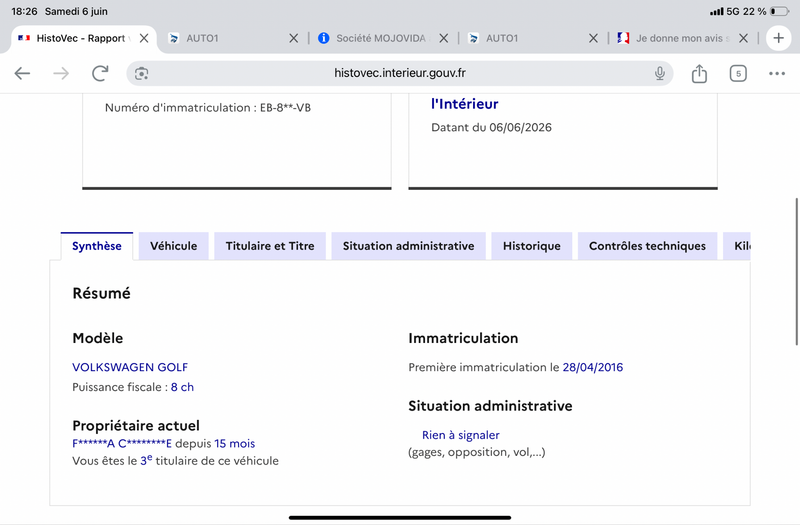Reload the page with refresh icon
Image resolution: width=800 pixels, height=525 pixels.
(x=101, y=73)
